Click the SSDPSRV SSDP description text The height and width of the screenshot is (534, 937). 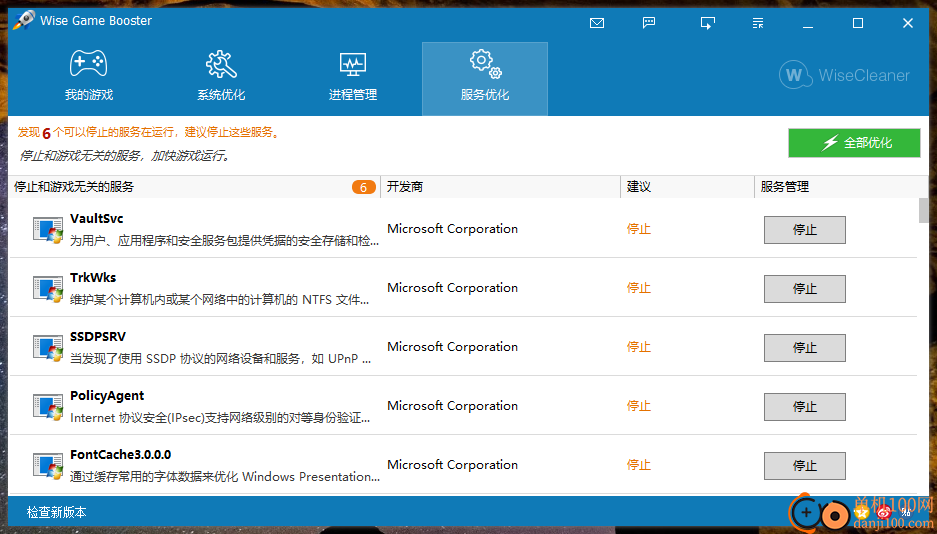pyautogui.click(x=221, y=359)
